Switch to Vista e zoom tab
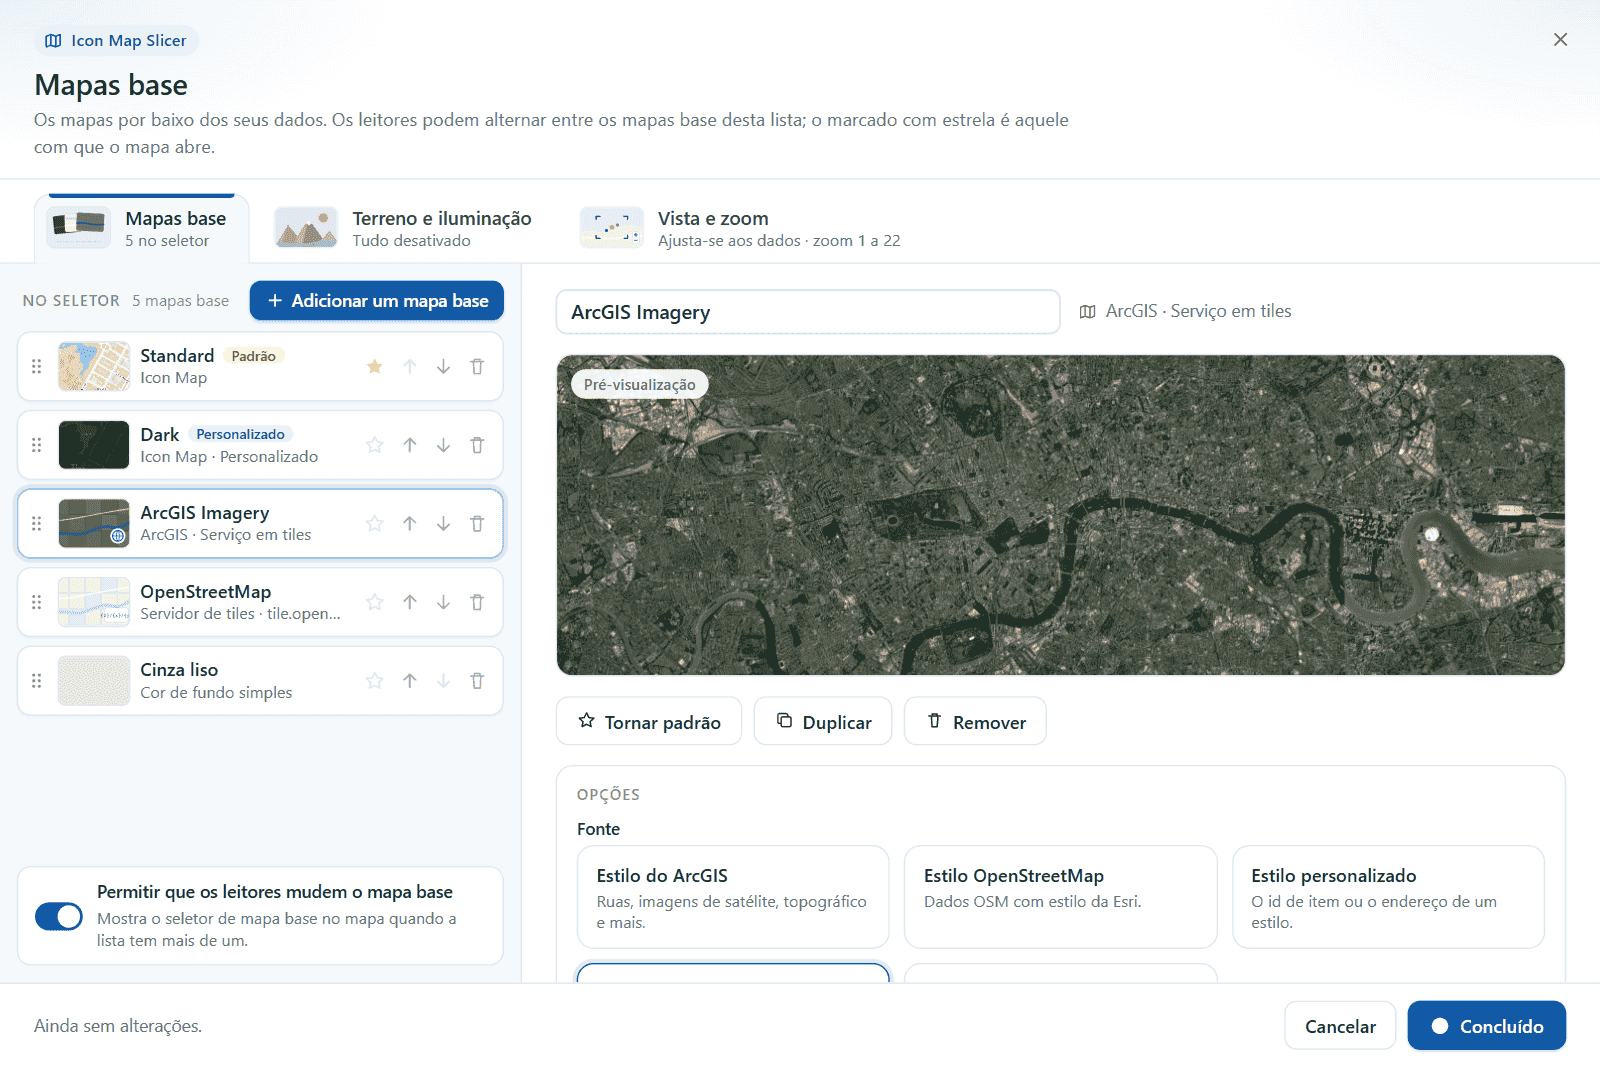Screen dimensions: 1600x1067 (741, 229)
